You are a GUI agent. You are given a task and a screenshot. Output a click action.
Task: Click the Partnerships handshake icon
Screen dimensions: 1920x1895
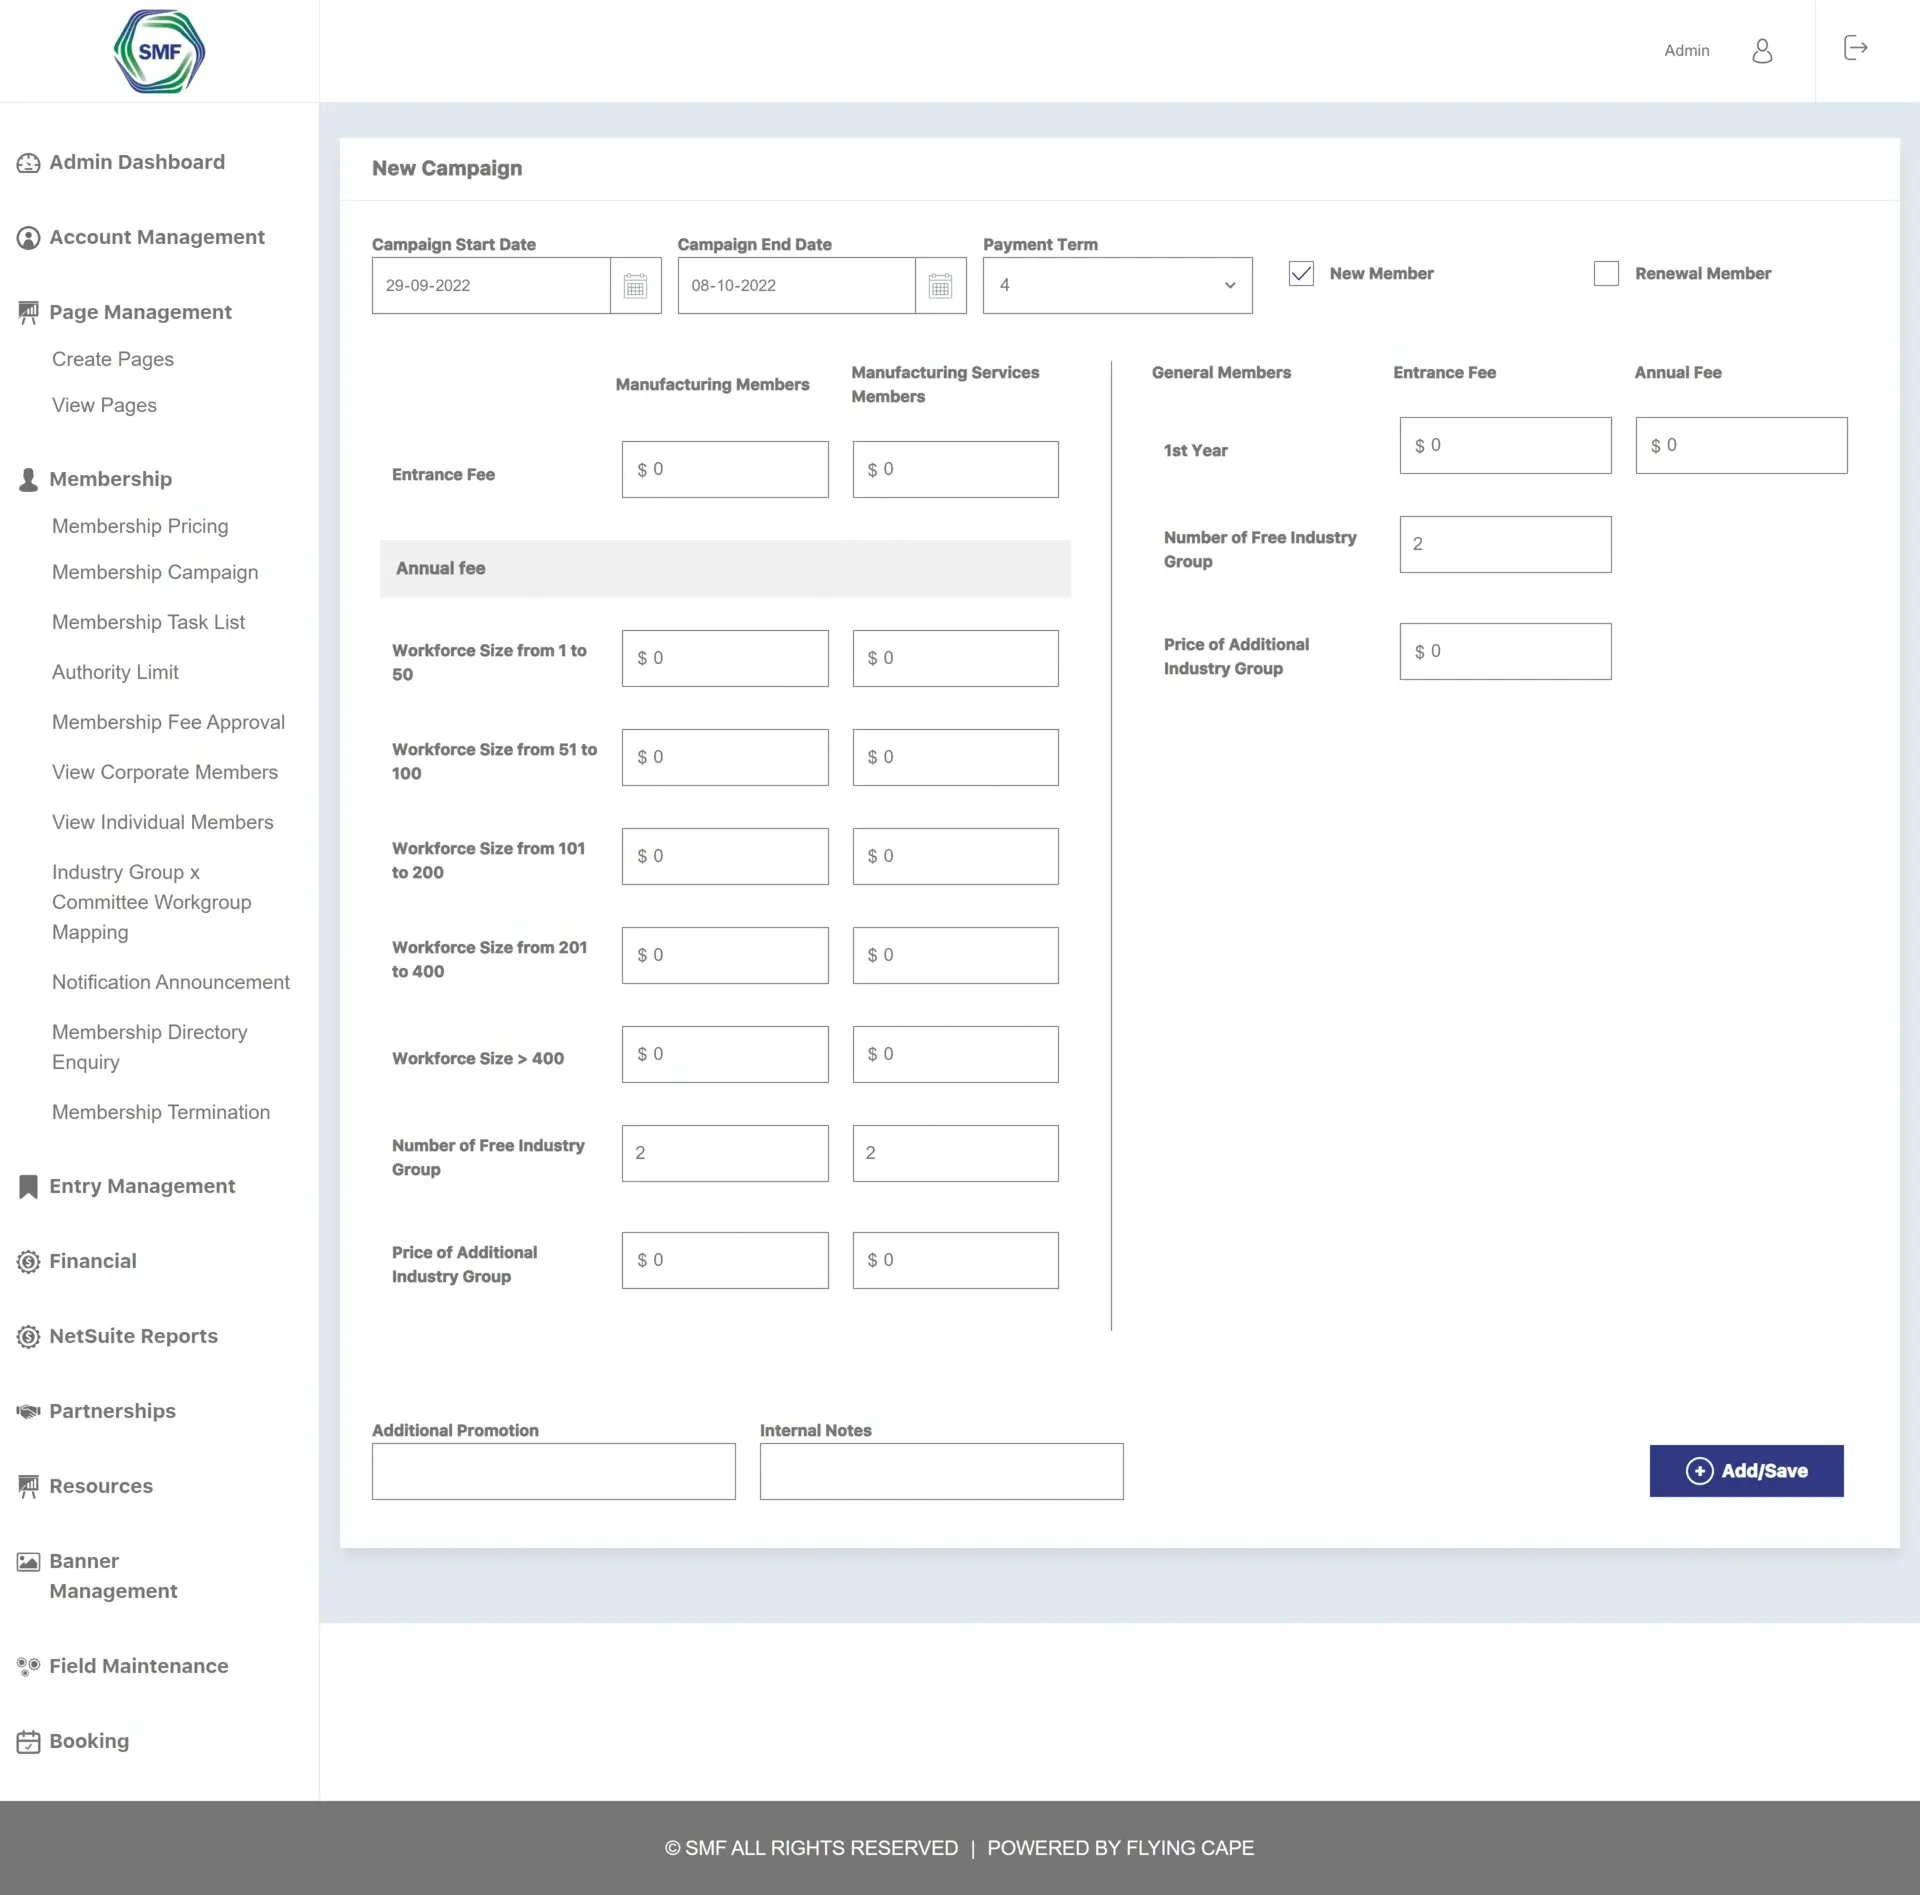click(x=28, y=1411)
